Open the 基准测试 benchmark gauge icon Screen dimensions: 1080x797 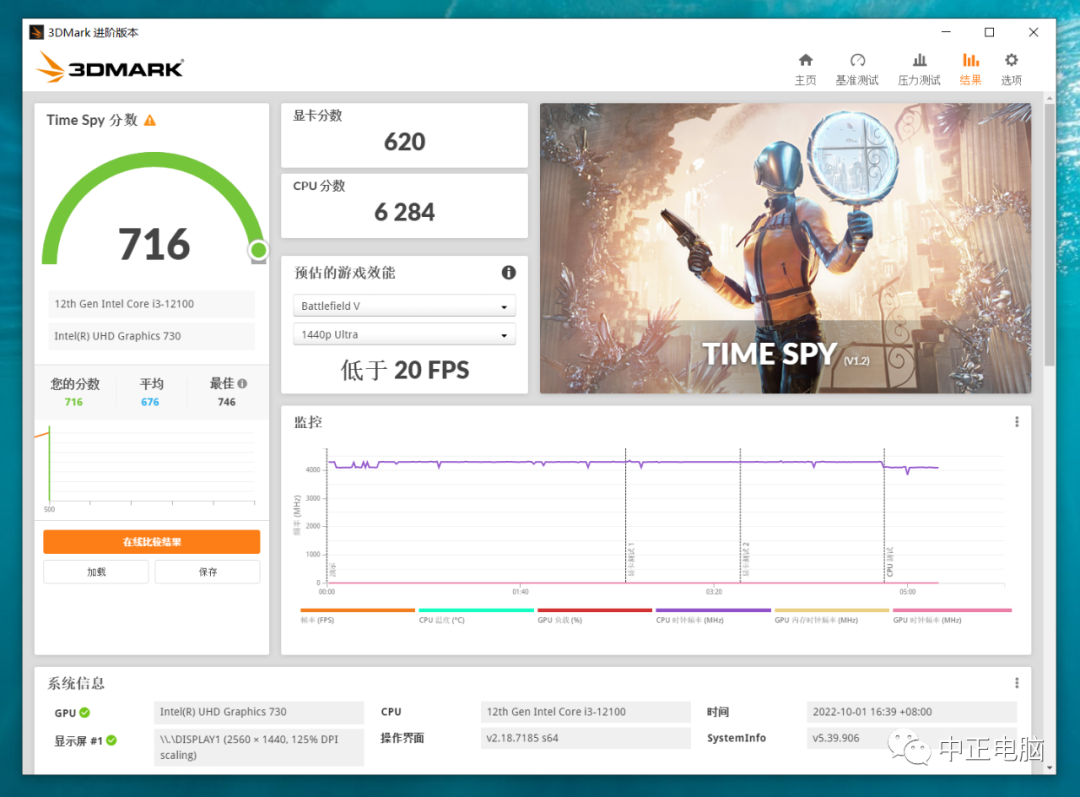pyautogui.click(x=857, y=69)
